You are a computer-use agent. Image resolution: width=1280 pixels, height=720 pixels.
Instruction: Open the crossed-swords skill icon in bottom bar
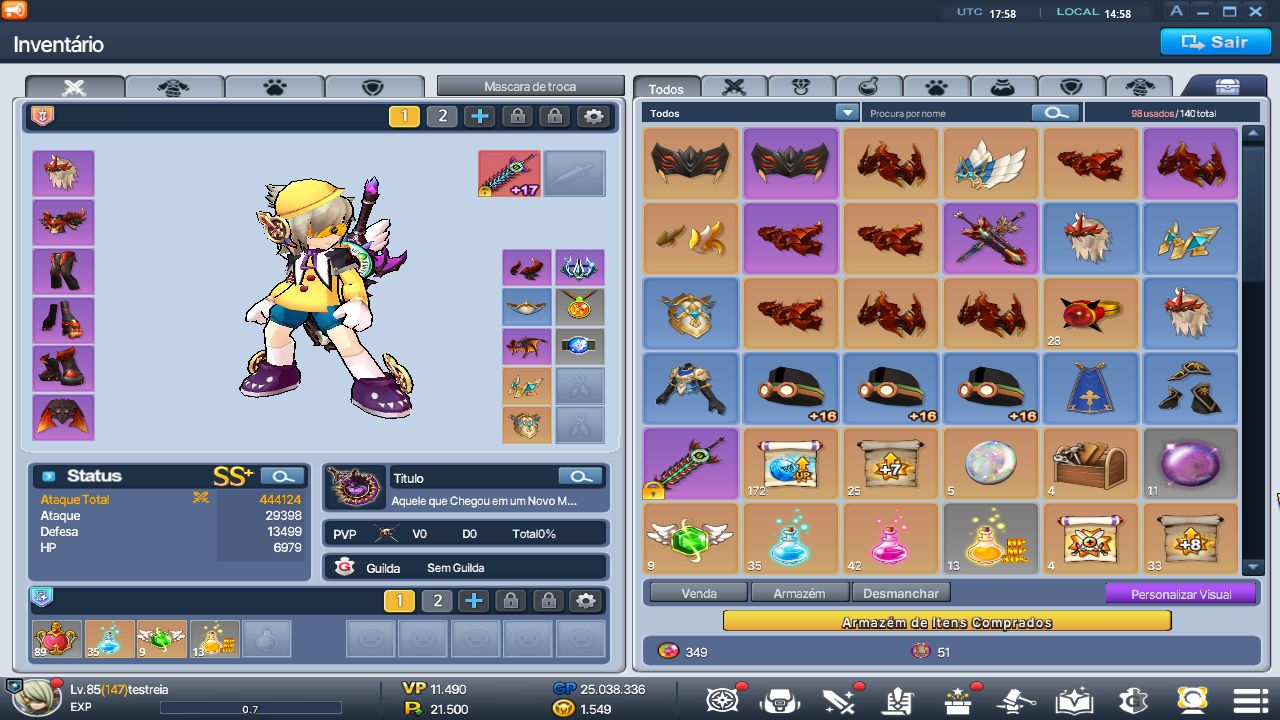click(x=838, y=699)
